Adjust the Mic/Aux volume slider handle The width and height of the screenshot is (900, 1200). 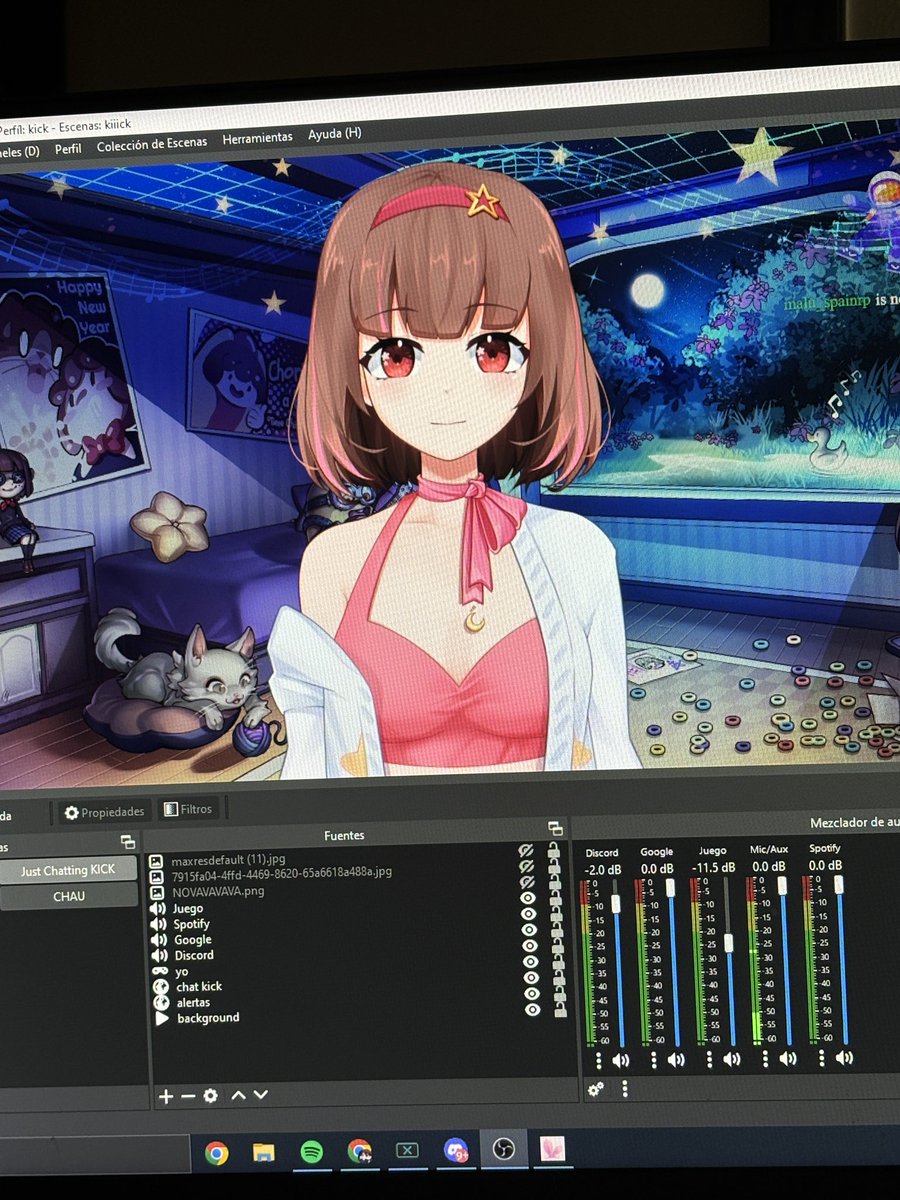782,886
